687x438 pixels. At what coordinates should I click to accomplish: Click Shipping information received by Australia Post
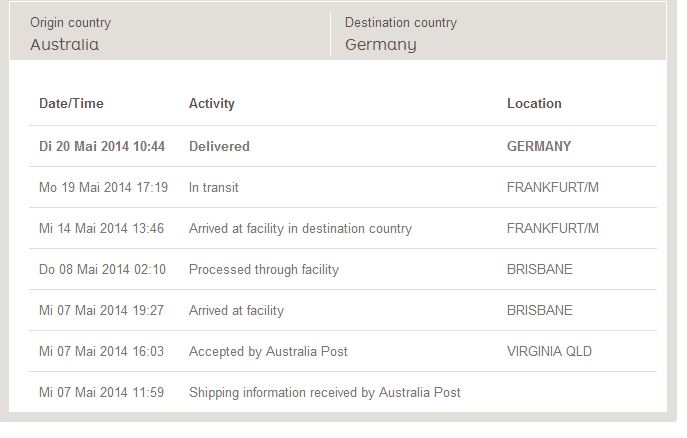pyautogui.click(x=325, y=392)
